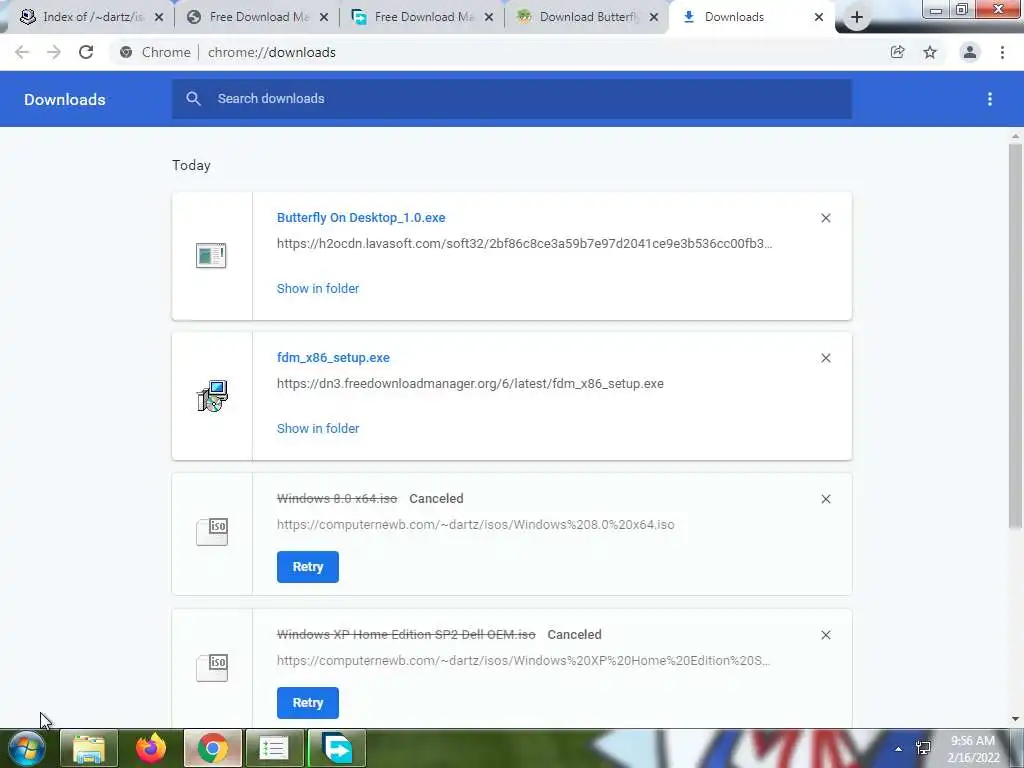Image resolution: width=1024 pixels, height=768 pixels.
Task: Show hidden system tray icons
Action: [898, 749]
